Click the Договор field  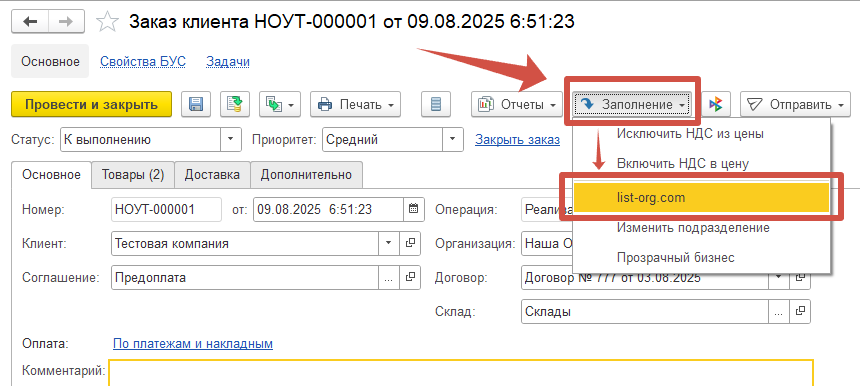point(644,277)
